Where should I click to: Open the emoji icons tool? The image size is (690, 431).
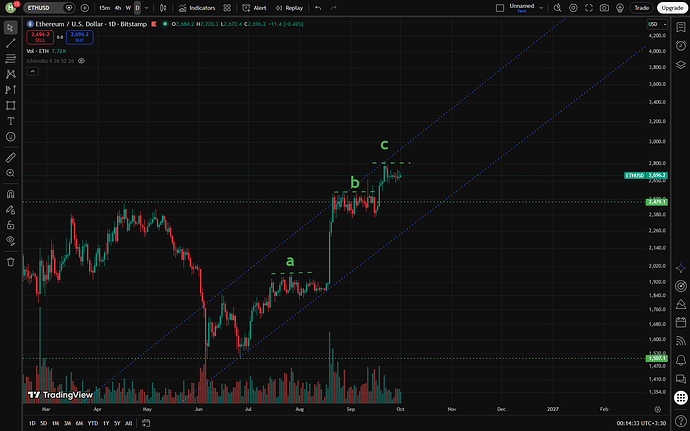(x=11, y=137)
